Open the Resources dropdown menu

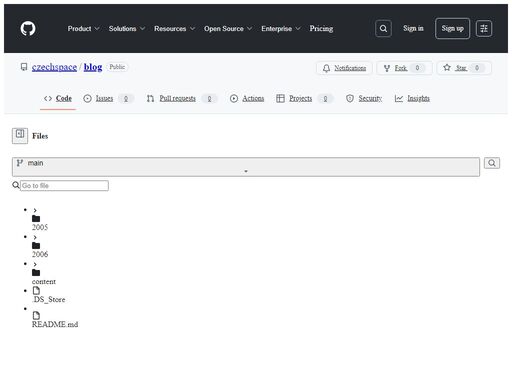pos(174,29)
